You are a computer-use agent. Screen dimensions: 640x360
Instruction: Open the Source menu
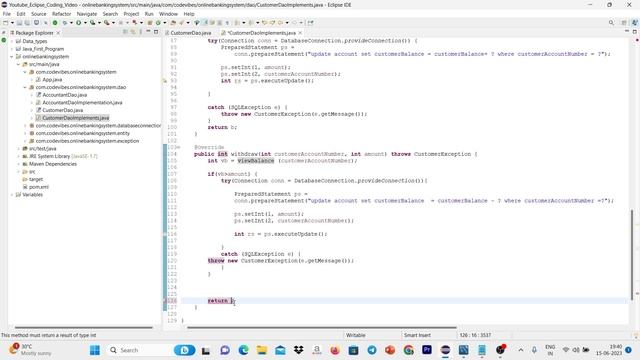(x=39, y=14)
